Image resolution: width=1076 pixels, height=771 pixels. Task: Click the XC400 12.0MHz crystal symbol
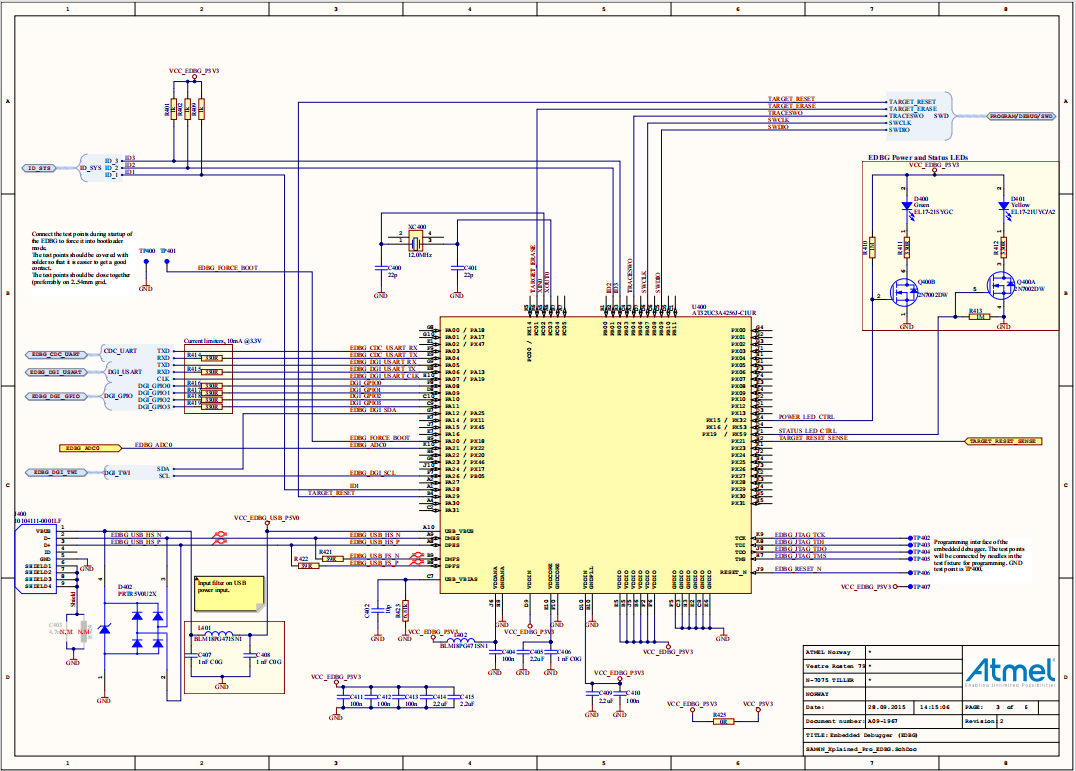pos(415,241)
